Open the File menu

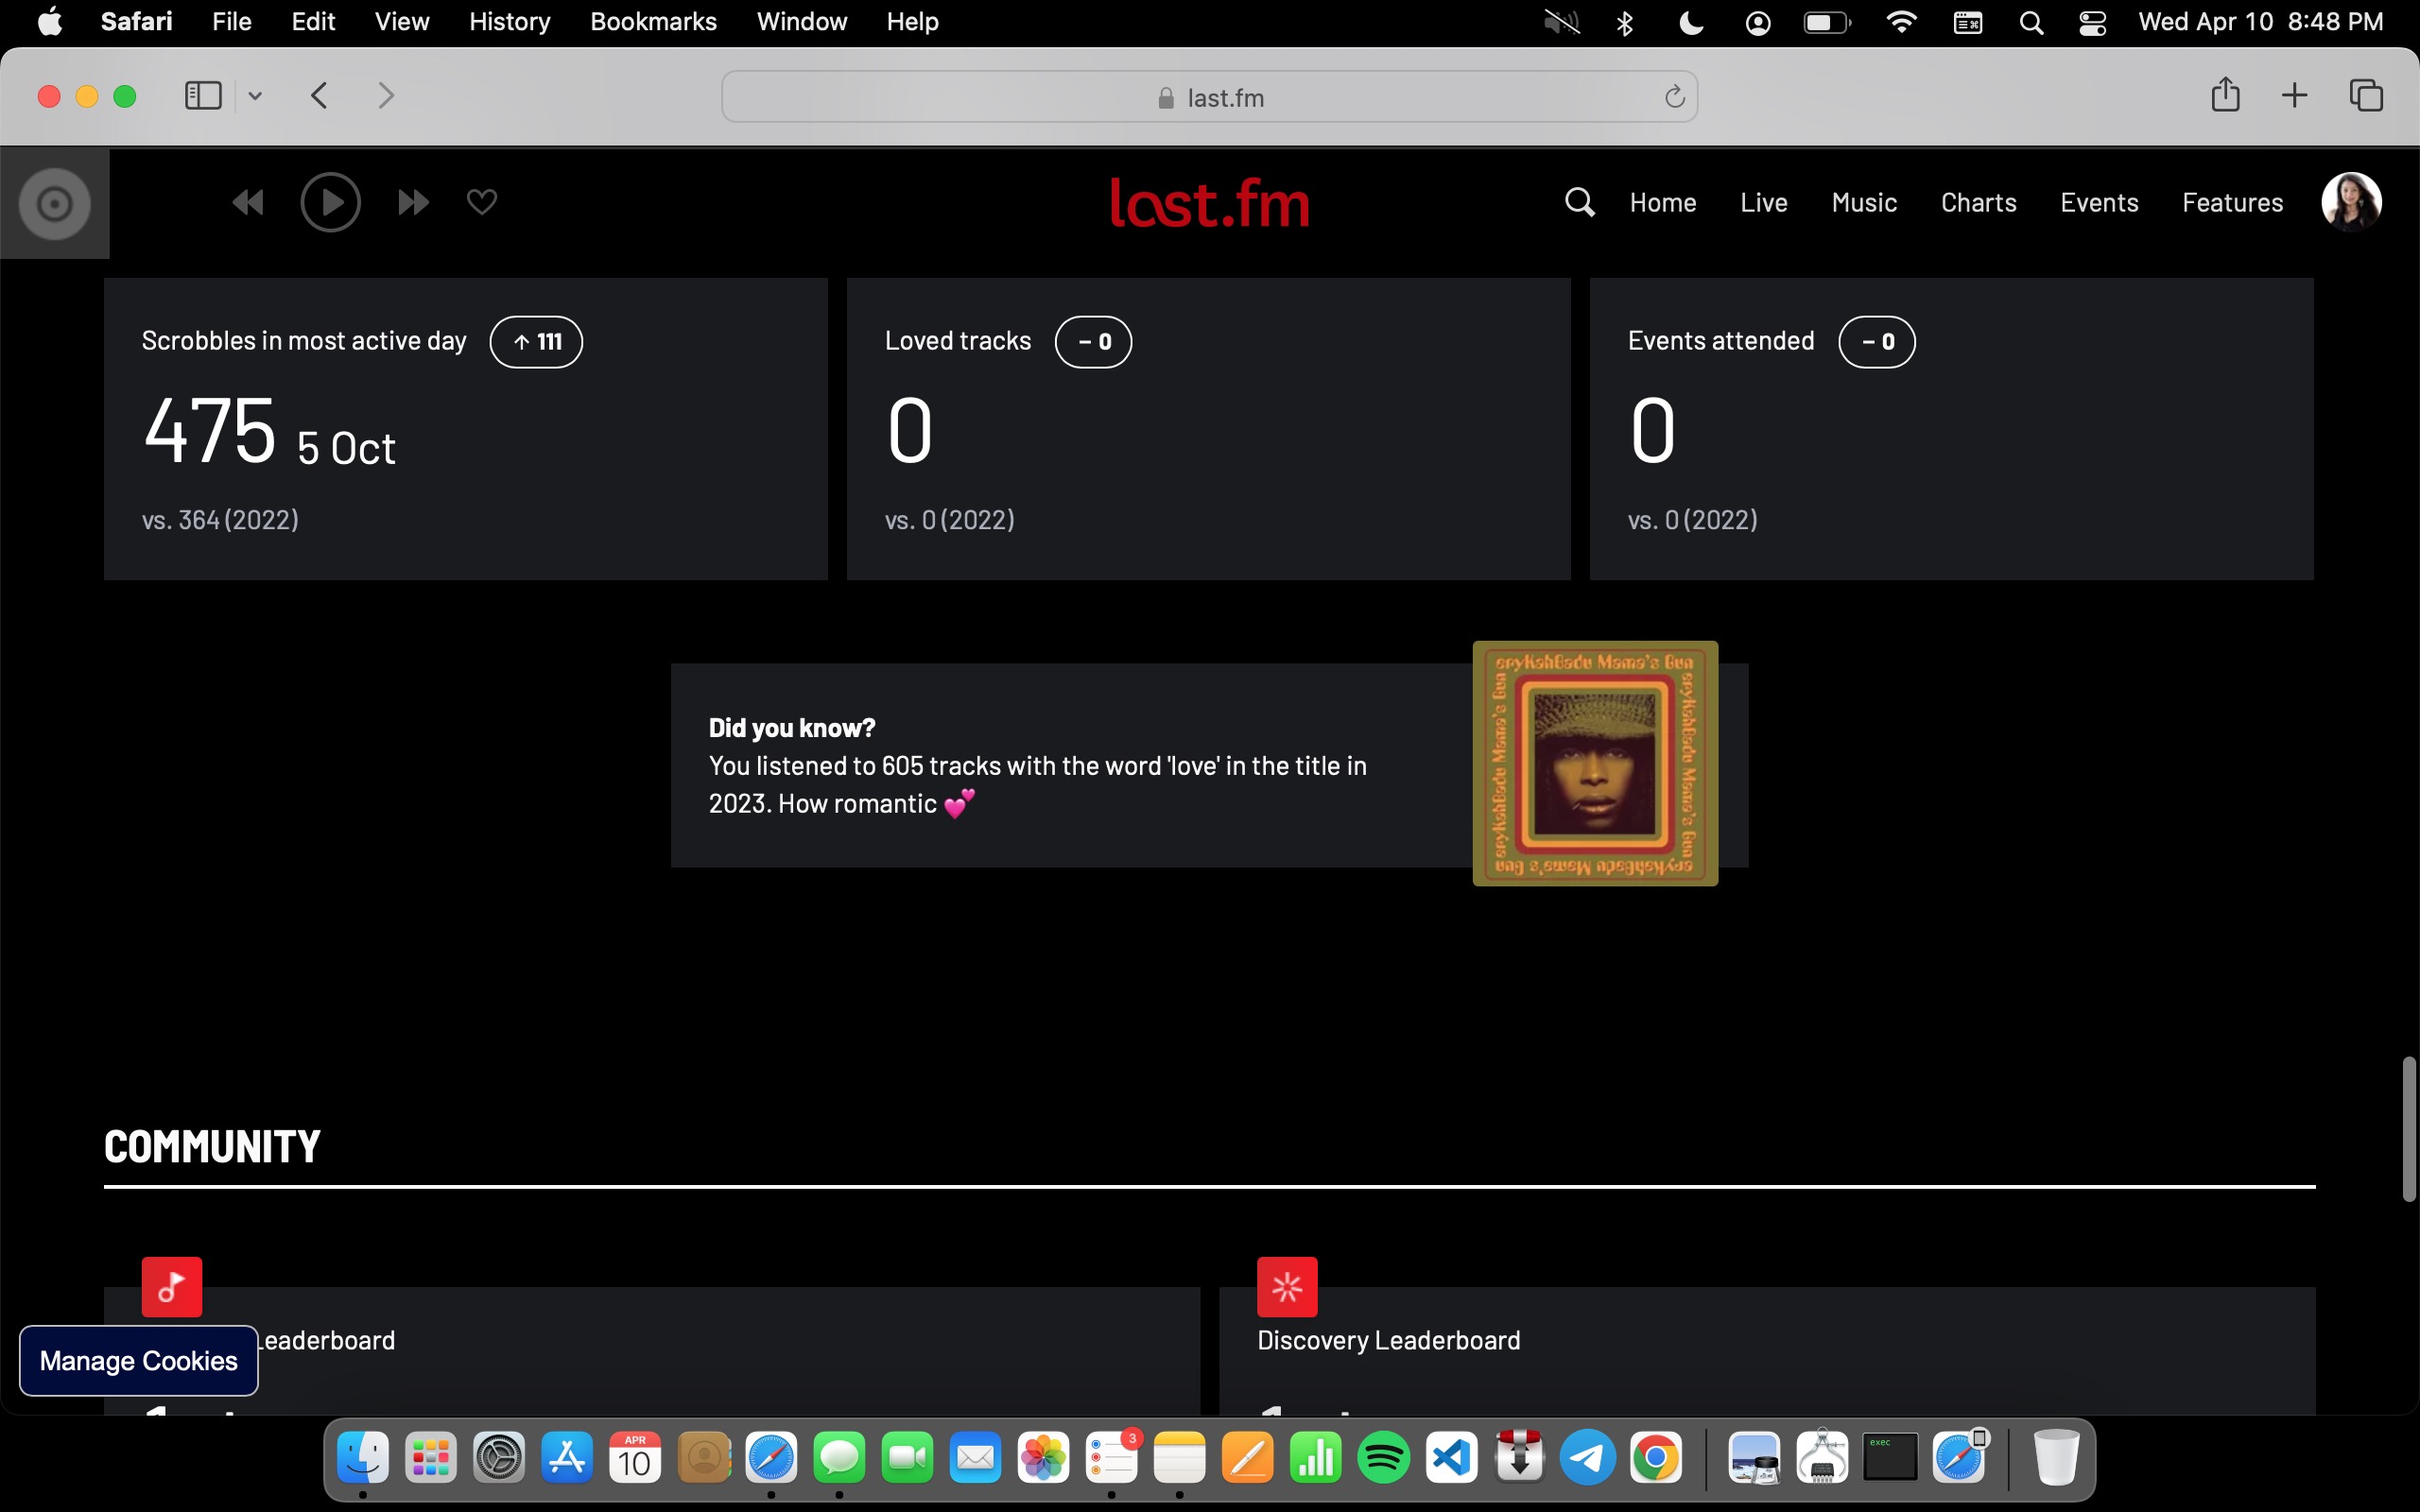click(x=232, y=22)
